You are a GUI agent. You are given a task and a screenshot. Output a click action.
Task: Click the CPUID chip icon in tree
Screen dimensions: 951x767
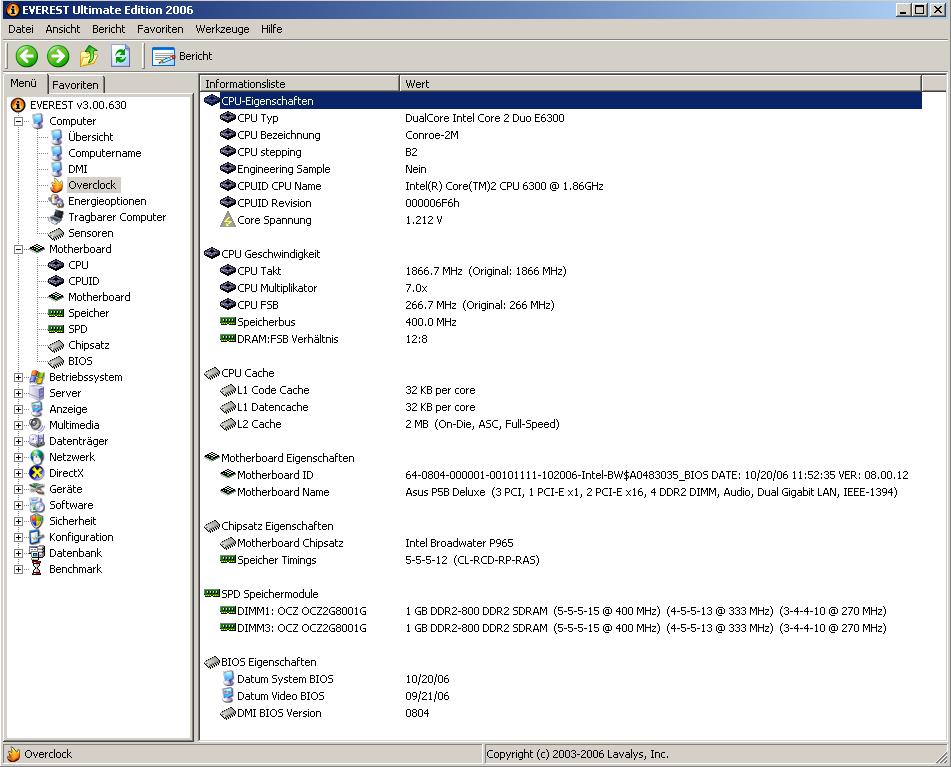(x=56, y=281)
